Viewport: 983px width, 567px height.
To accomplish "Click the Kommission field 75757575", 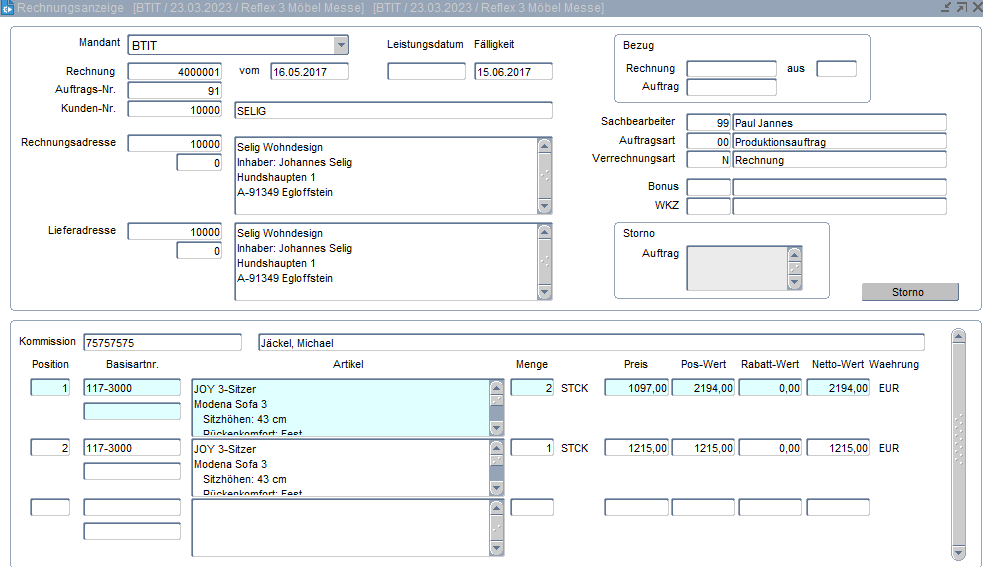I will pos(162,343).
